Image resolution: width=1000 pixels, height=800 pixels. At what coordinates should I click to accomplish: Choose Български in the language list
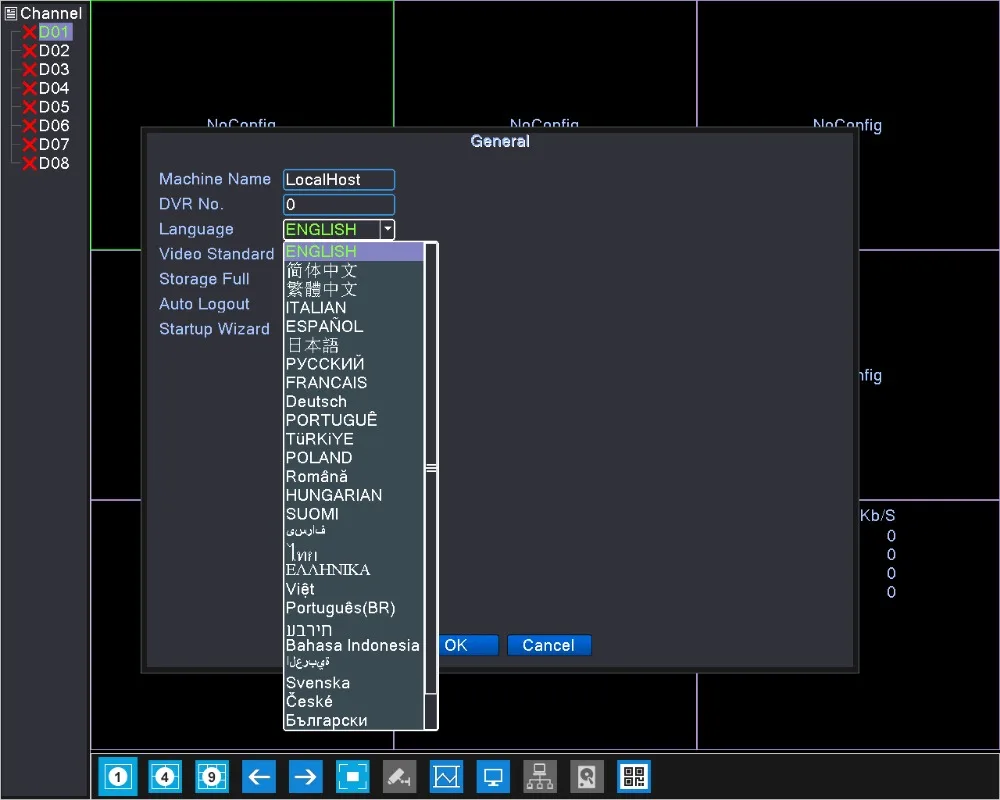[x=353, y=720]
